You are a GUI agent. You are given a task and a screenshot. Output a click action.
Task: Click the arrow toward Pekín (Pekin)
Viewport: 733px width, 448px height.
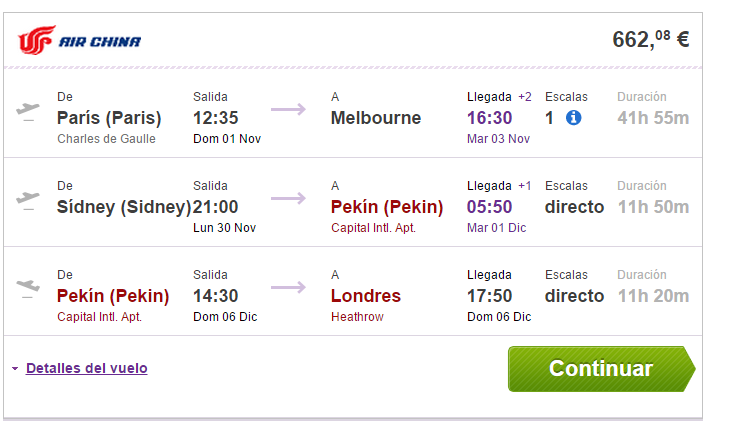(x=288, y=198)
